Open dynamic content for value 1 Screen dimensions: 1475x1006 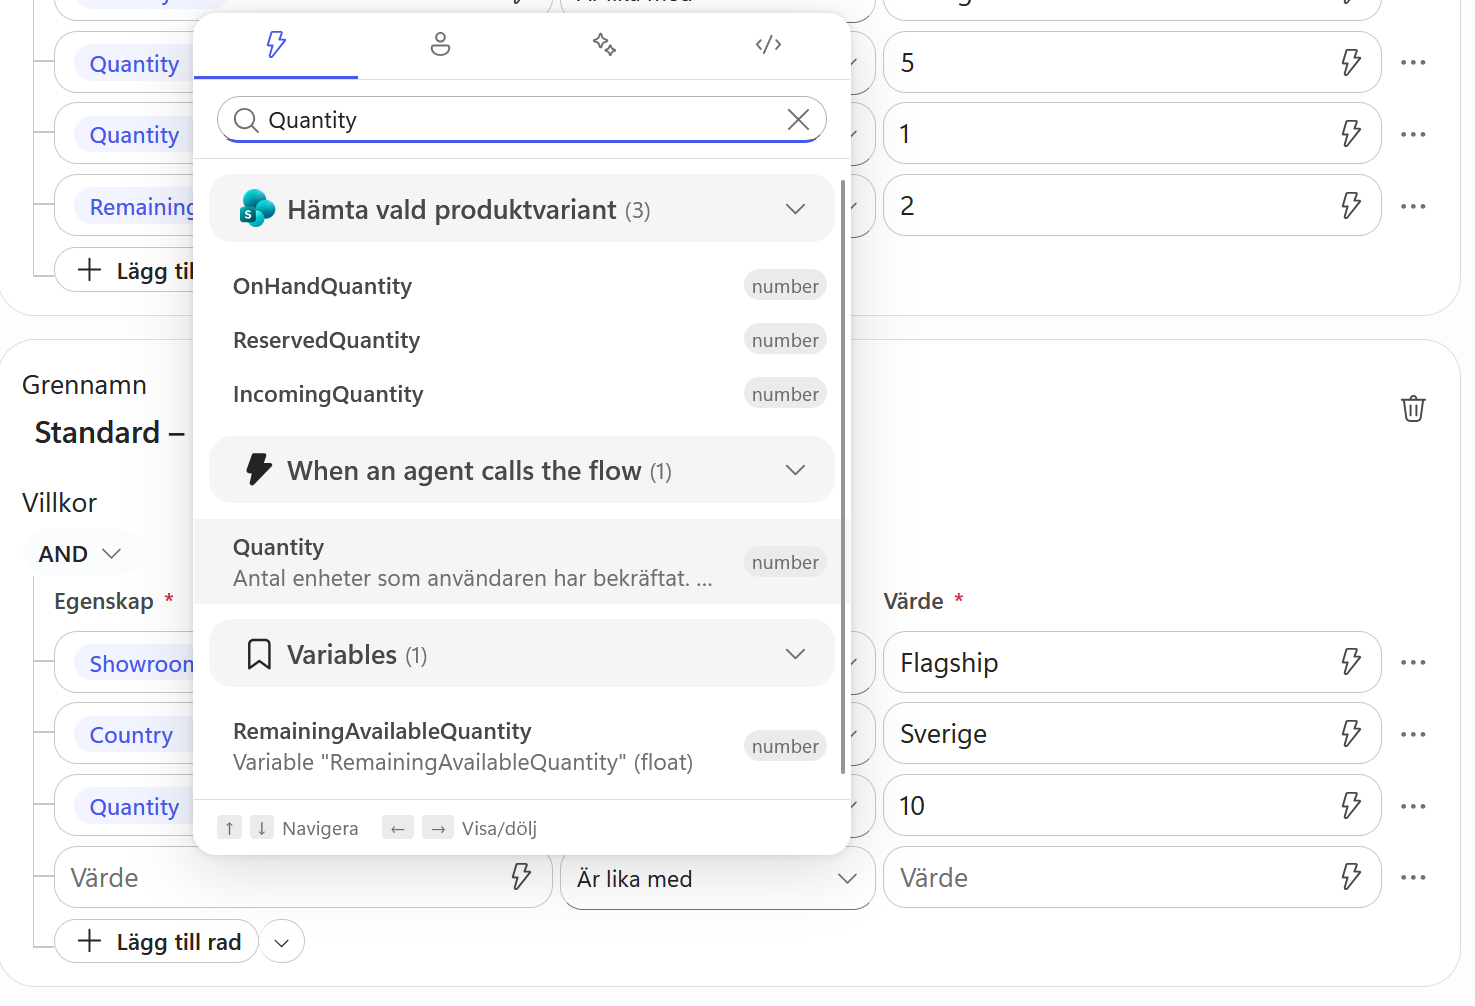tap(1351, 133)
